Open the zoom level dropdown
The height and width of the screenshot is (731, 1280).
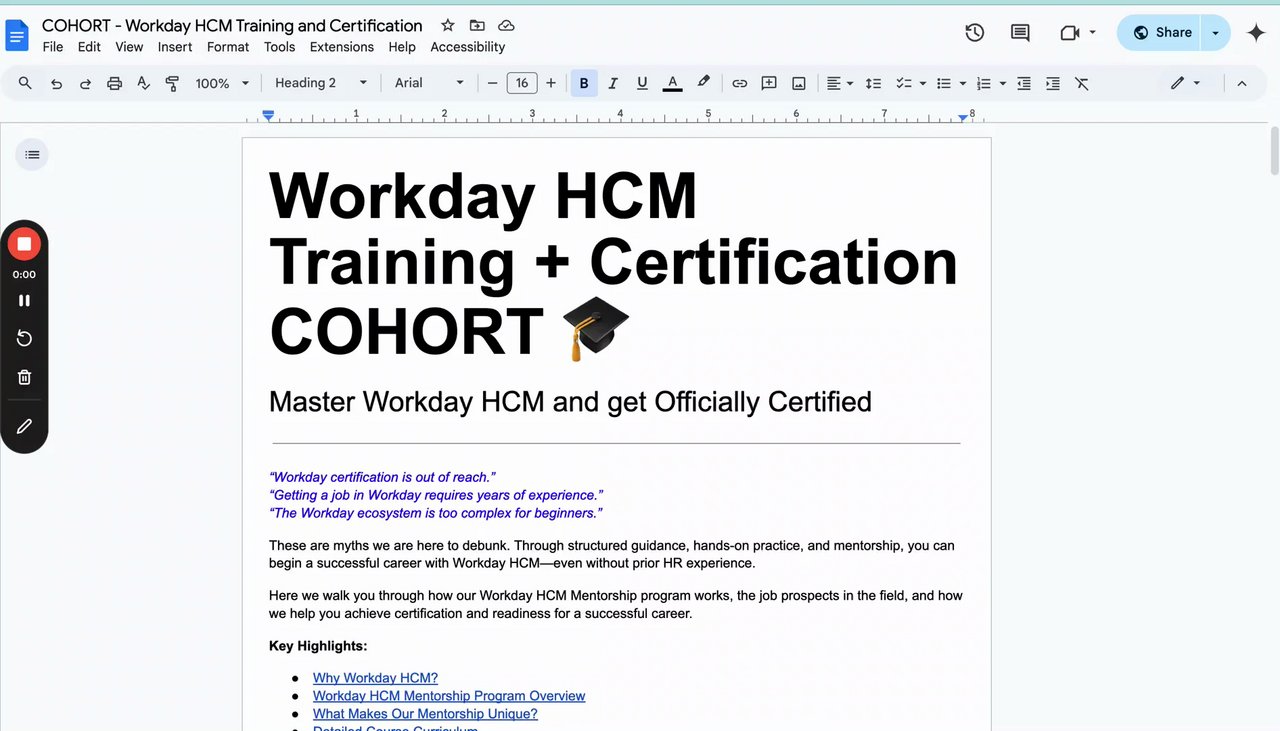[222, 83]
